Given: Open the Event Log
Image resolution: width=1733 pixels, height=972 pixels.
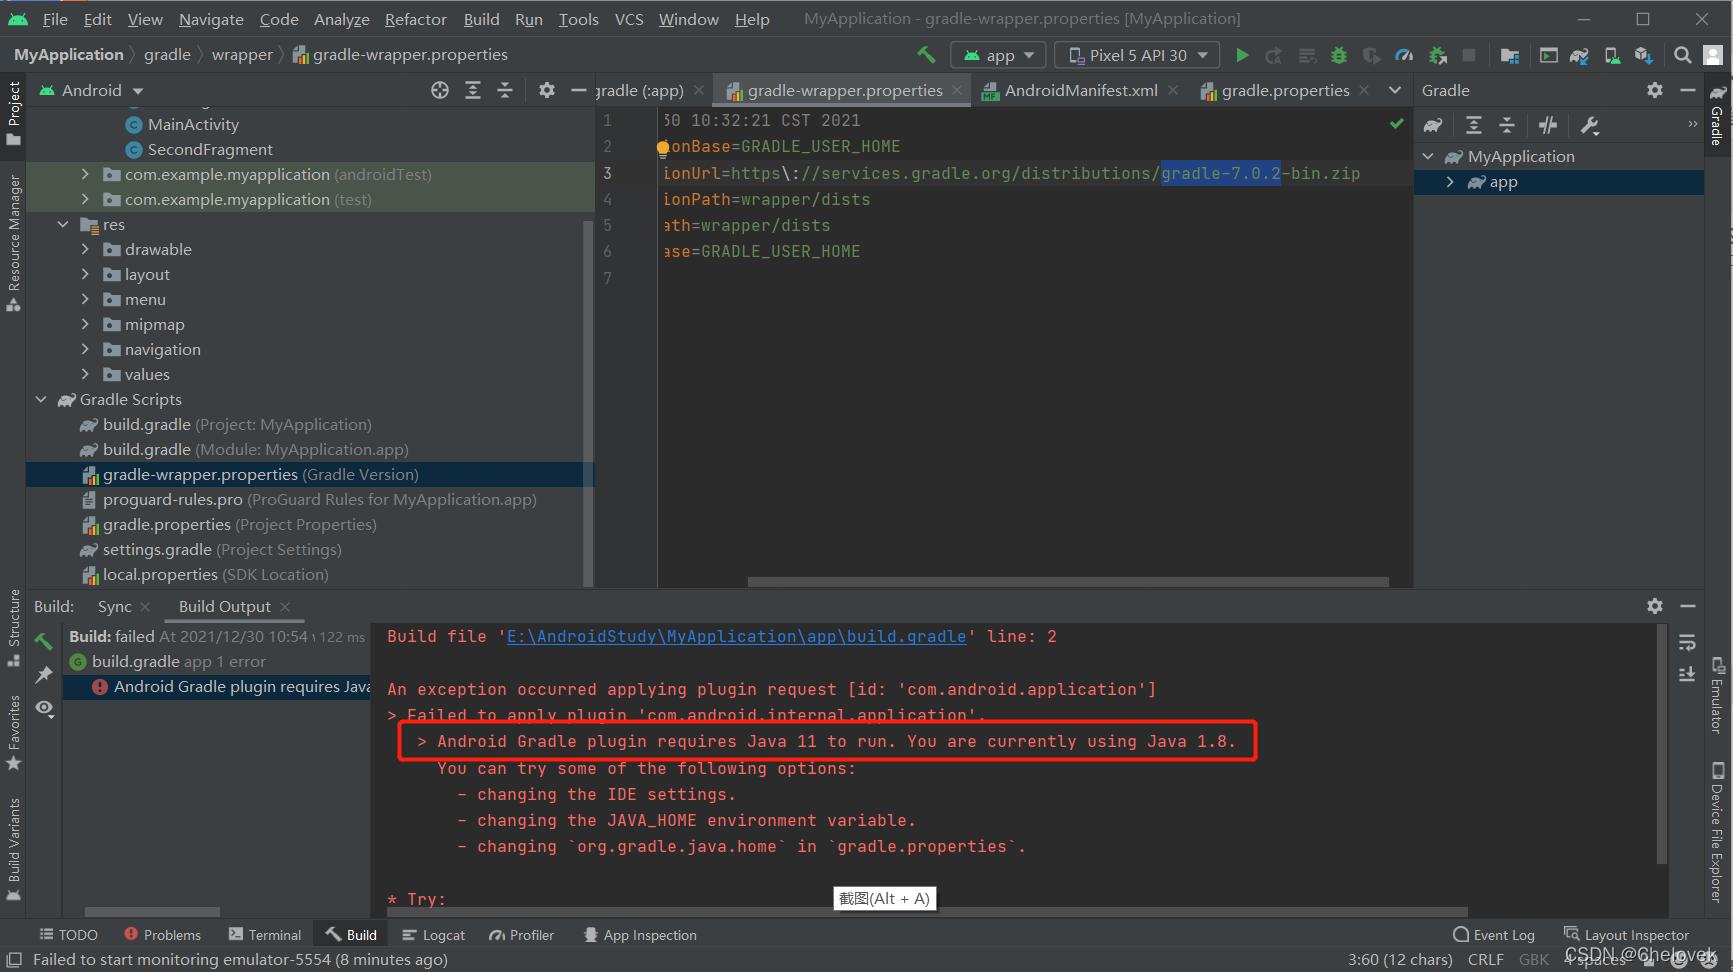Looking at the screenshot, I should 1494,935.
